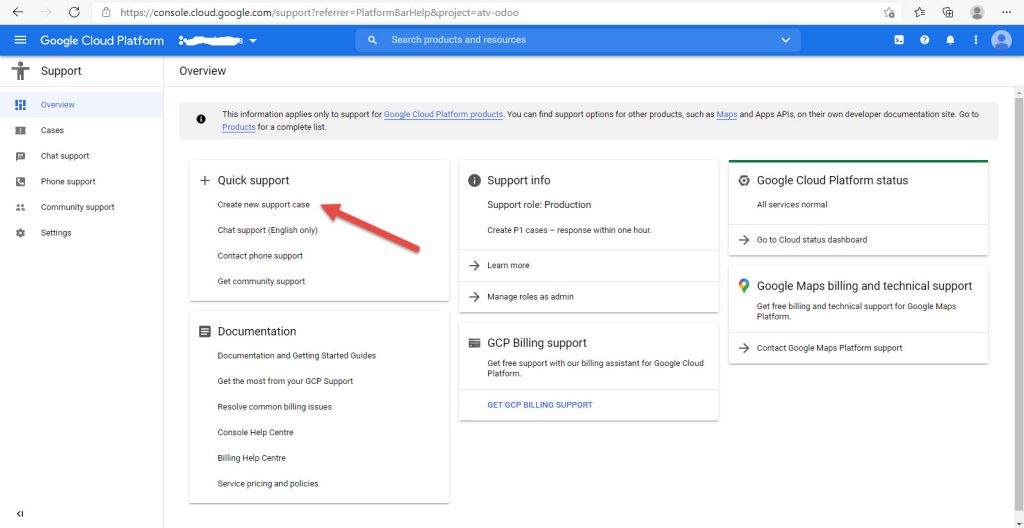
Task: Open Documentation and Getting Started Guides
Action: [296, 355]
